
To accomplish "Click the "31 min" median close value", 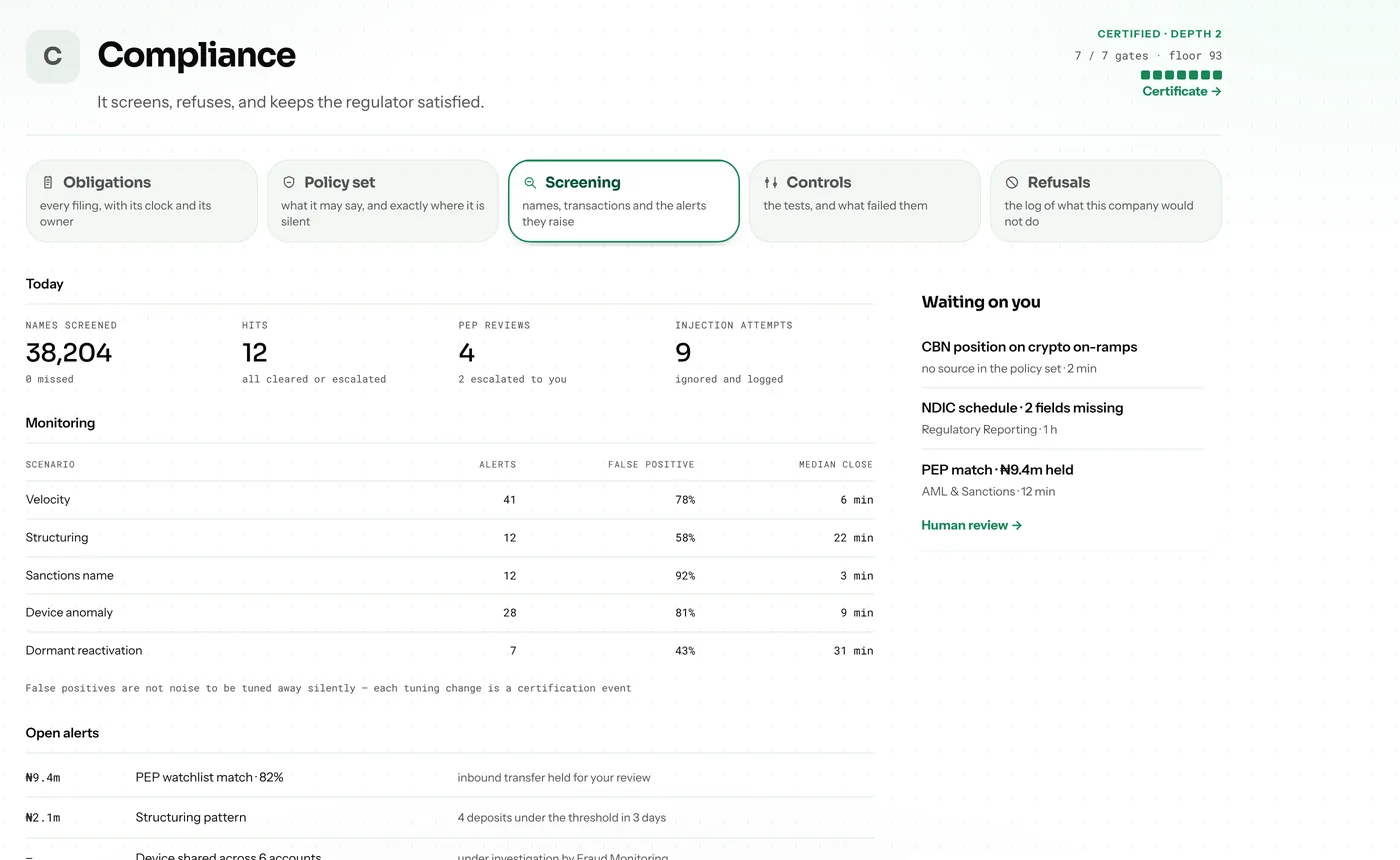I will (x=853, y=651).
